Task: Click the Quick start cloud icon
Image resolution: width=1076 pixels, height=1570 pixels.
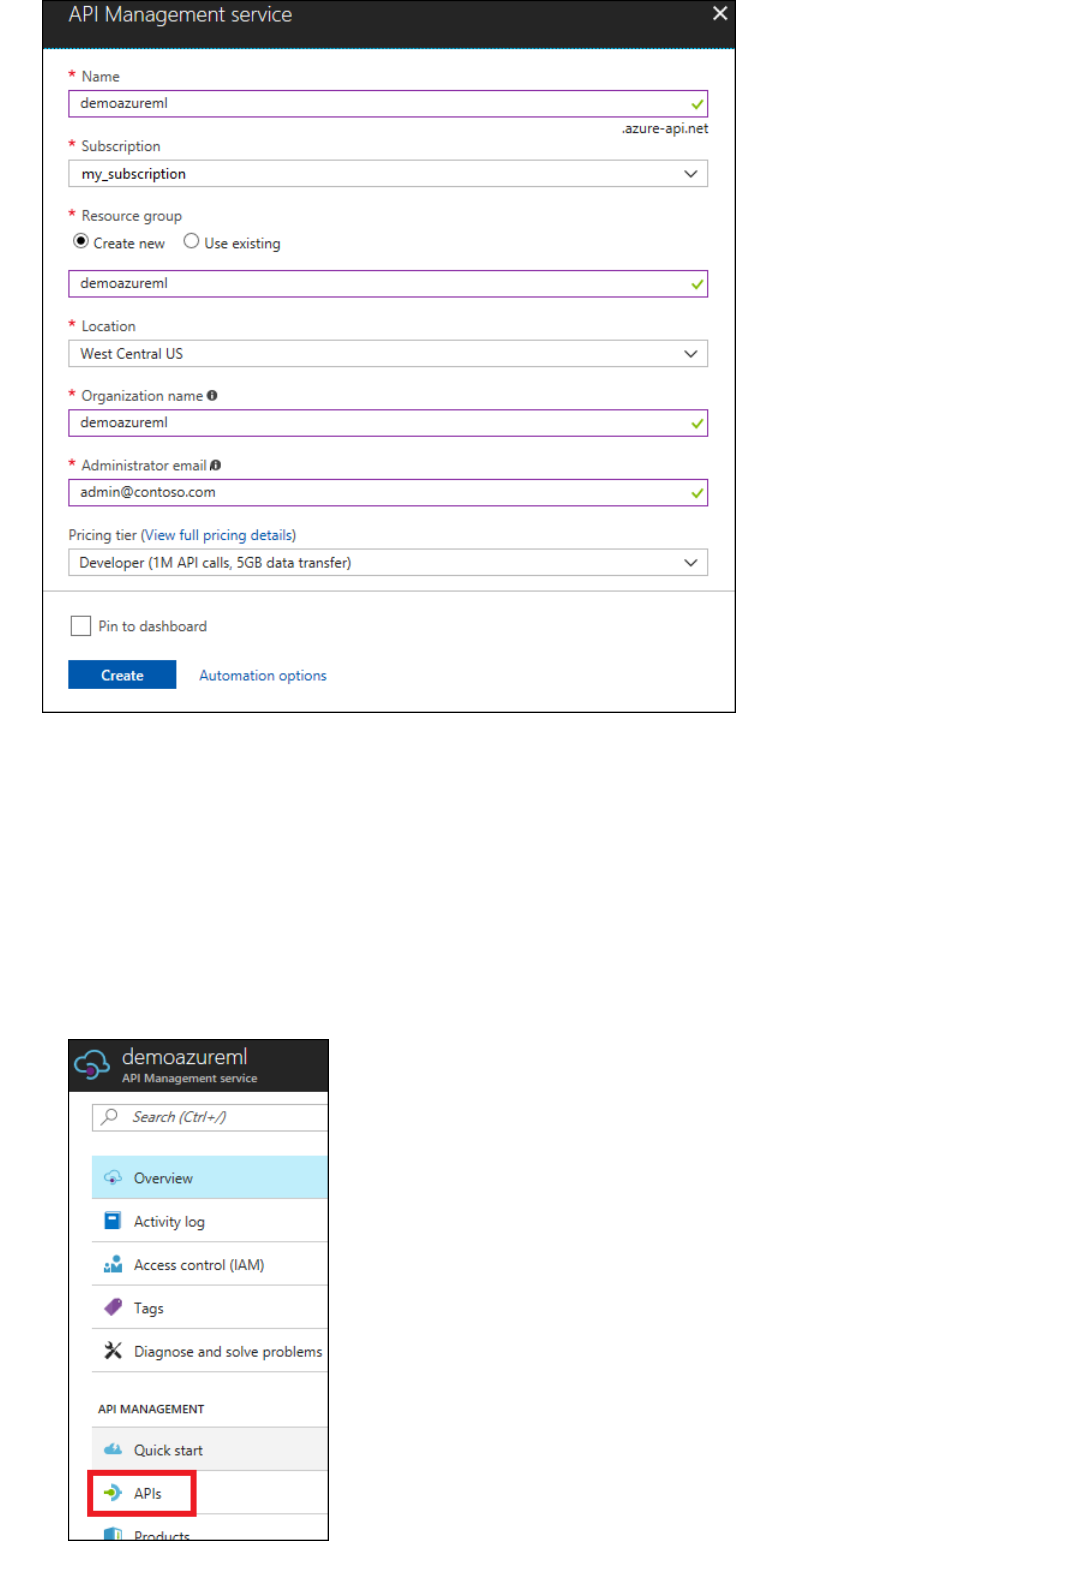Action: 113,1449
